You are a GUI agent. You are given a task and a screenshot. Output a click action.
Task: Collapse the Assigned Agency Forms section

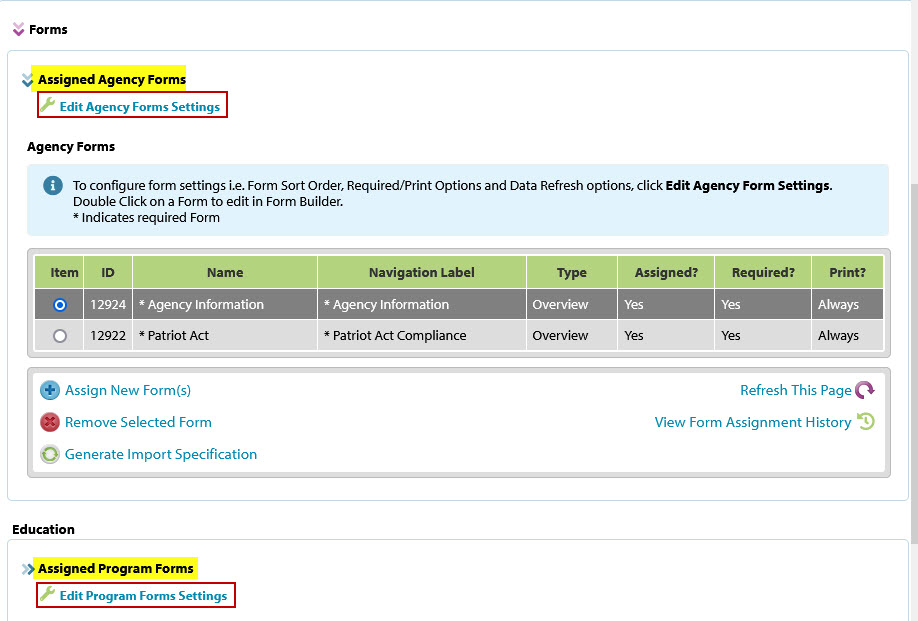(27, 80)
